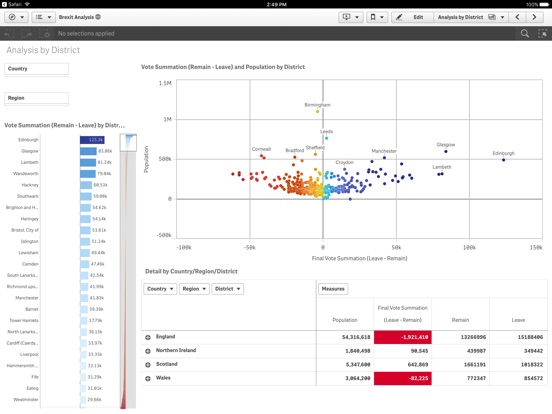This screenshot has height=414, width=552.
Task: Open the District dimension dropdown in pivot table
Action: tap(227, 289)
